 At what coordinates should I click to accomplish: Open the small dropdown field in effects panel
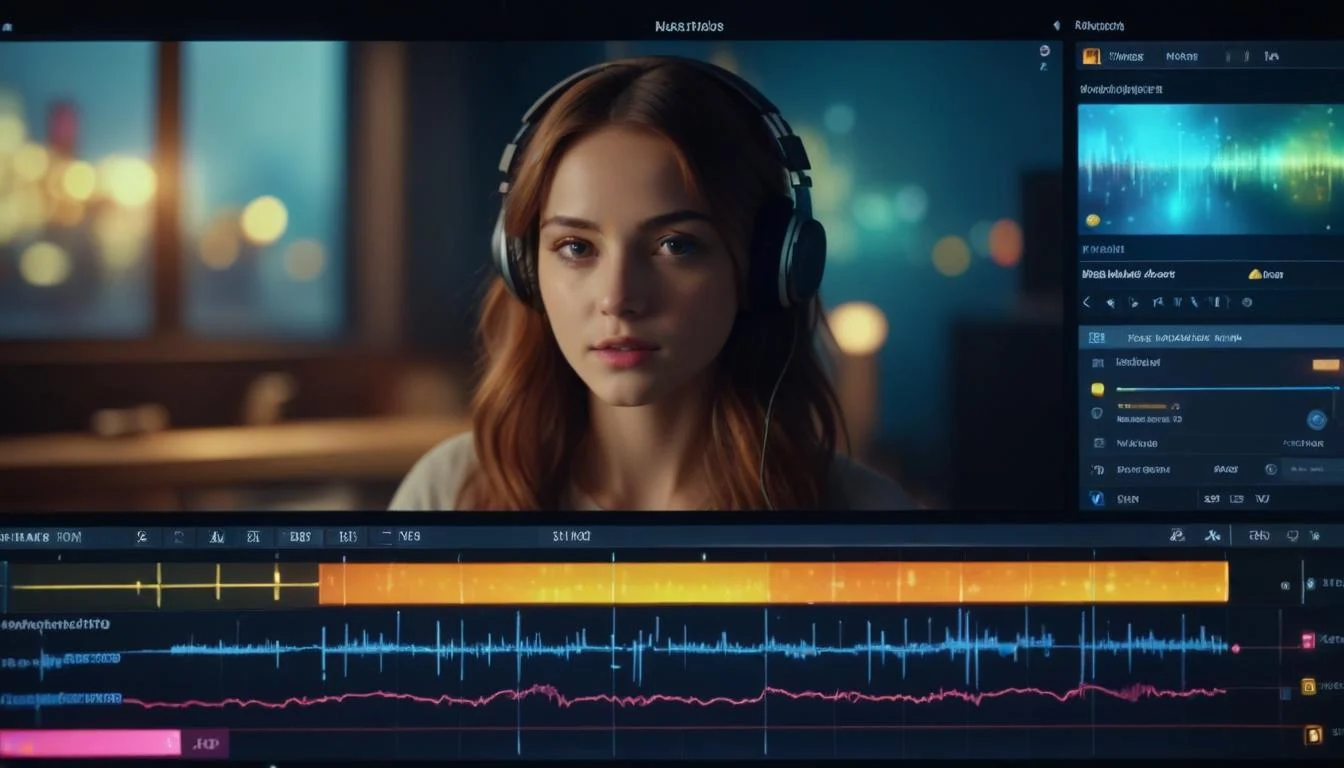(1312, 468)
